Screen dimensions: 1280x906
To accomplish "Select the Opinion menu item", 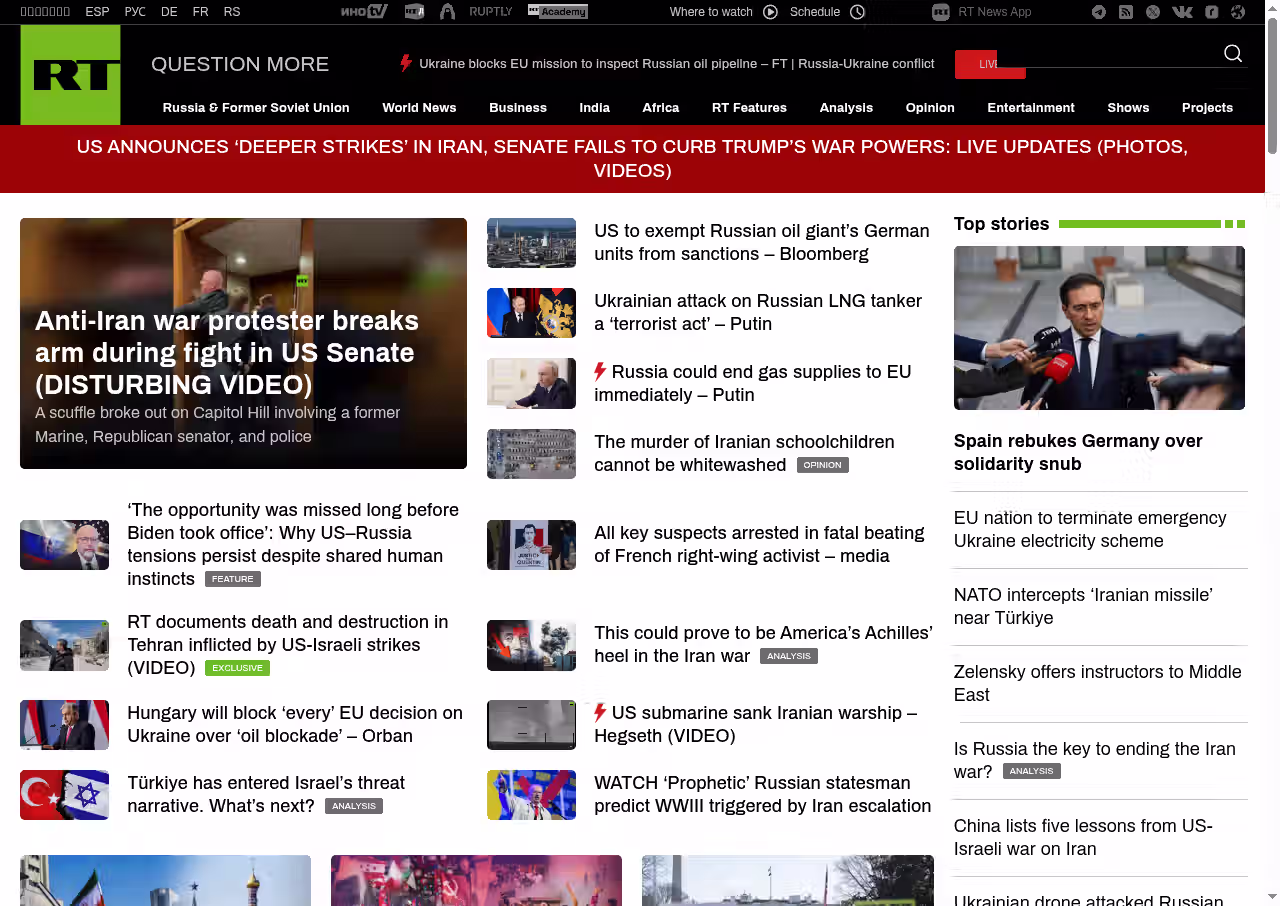I will pyautogui.click(x=930, y=108).
